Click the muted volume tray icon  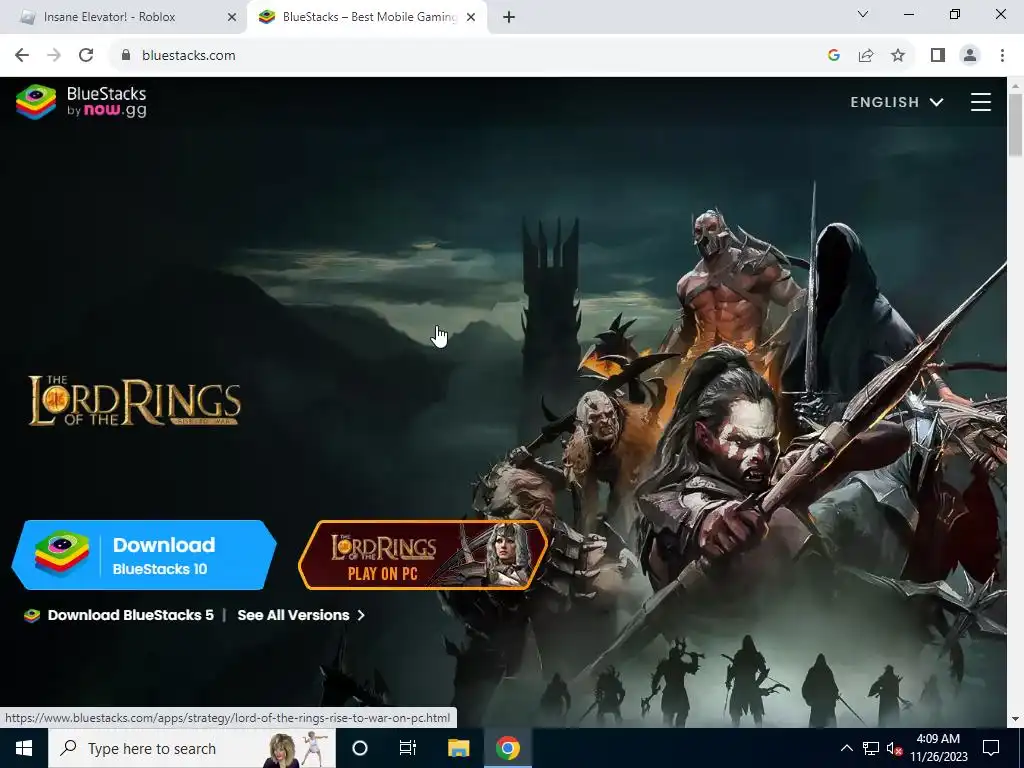(x=894, y=748)
